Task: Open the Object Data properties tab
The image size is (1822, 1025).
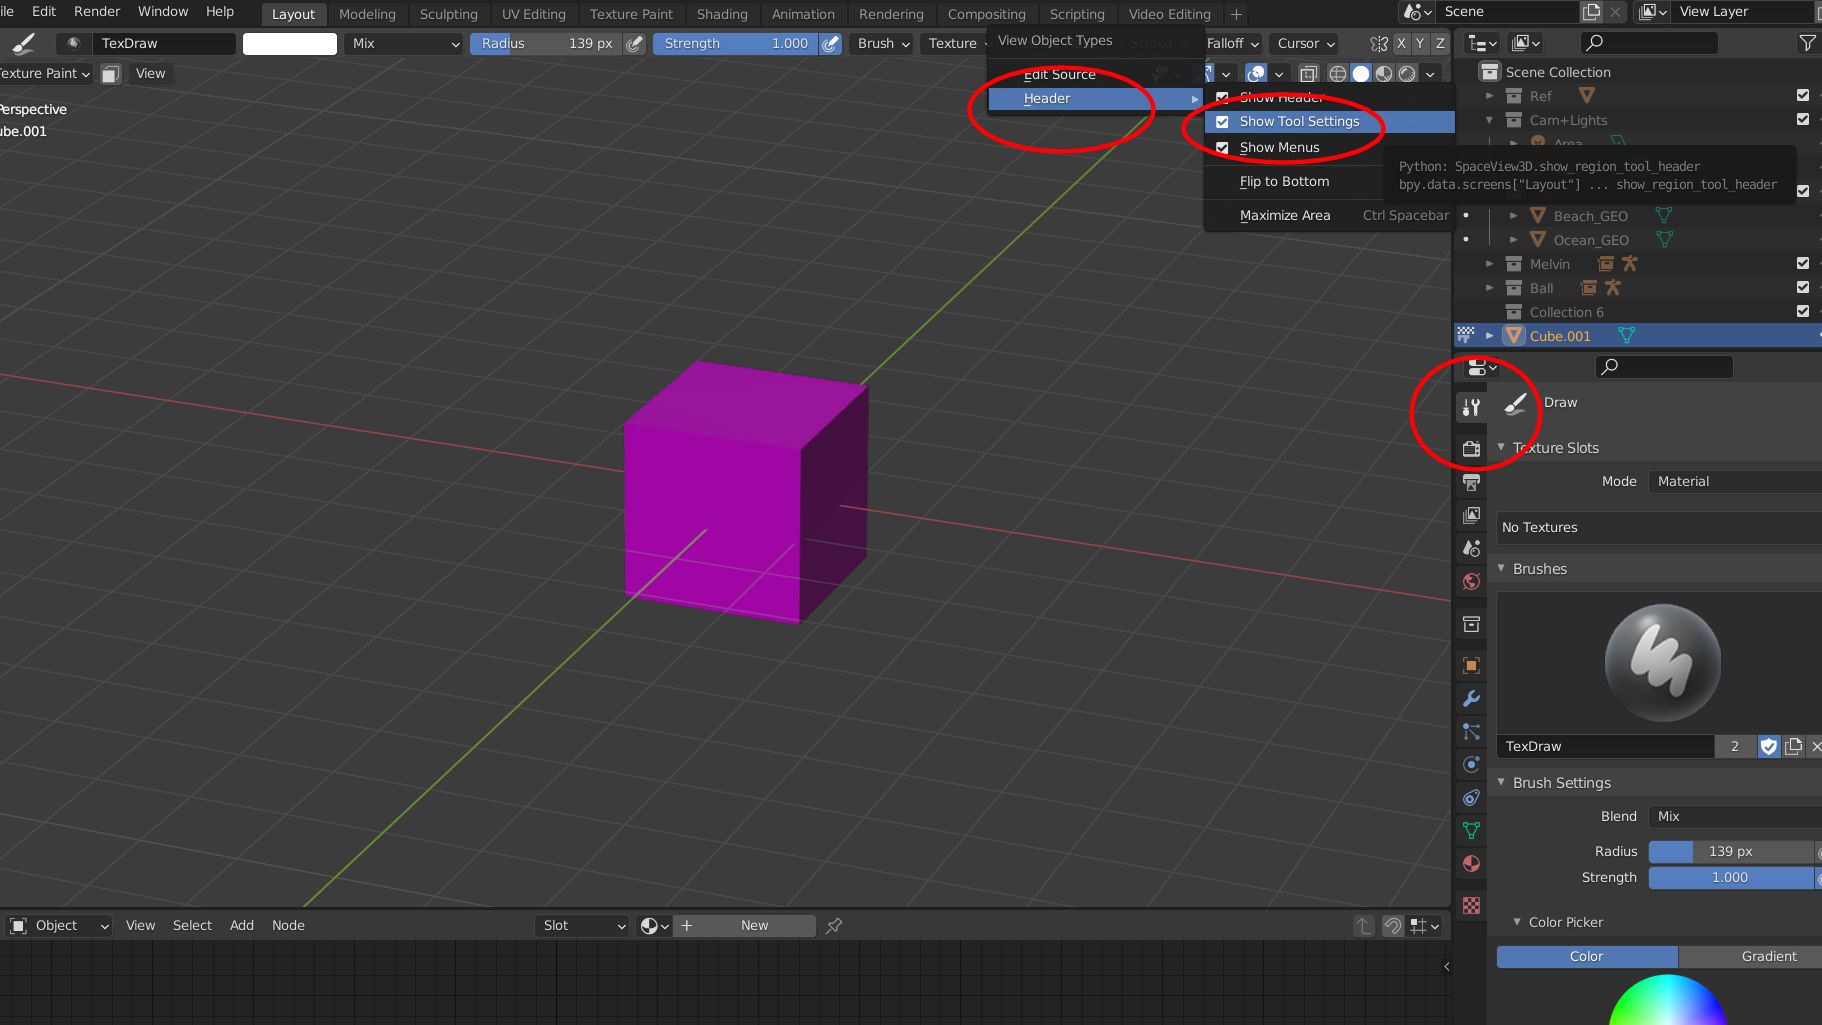Action: click(x=1470, y=831)
